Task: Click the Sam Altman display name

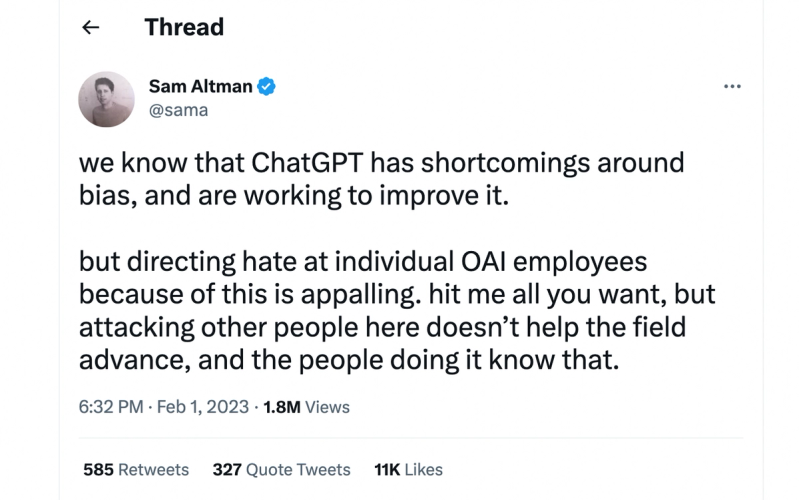Action: click(x=200, y=87)
